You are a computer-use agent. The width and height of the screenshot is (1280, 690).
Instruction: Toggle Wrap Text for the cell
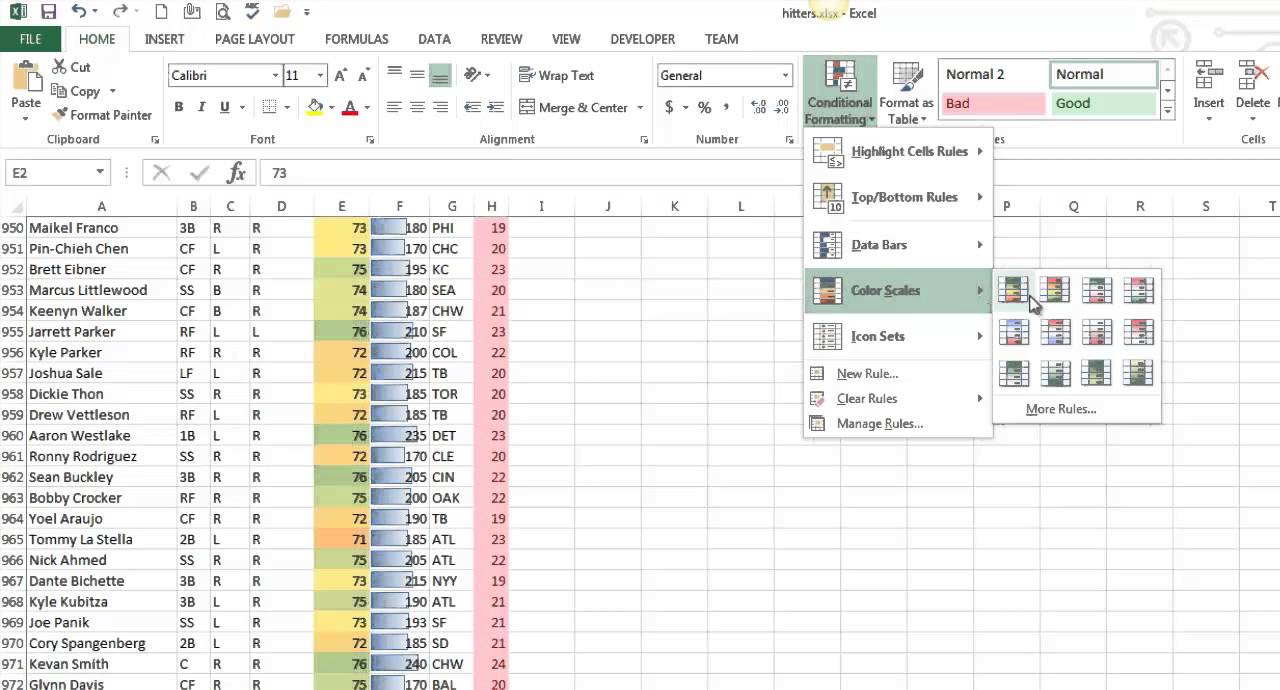coord(556,76)
